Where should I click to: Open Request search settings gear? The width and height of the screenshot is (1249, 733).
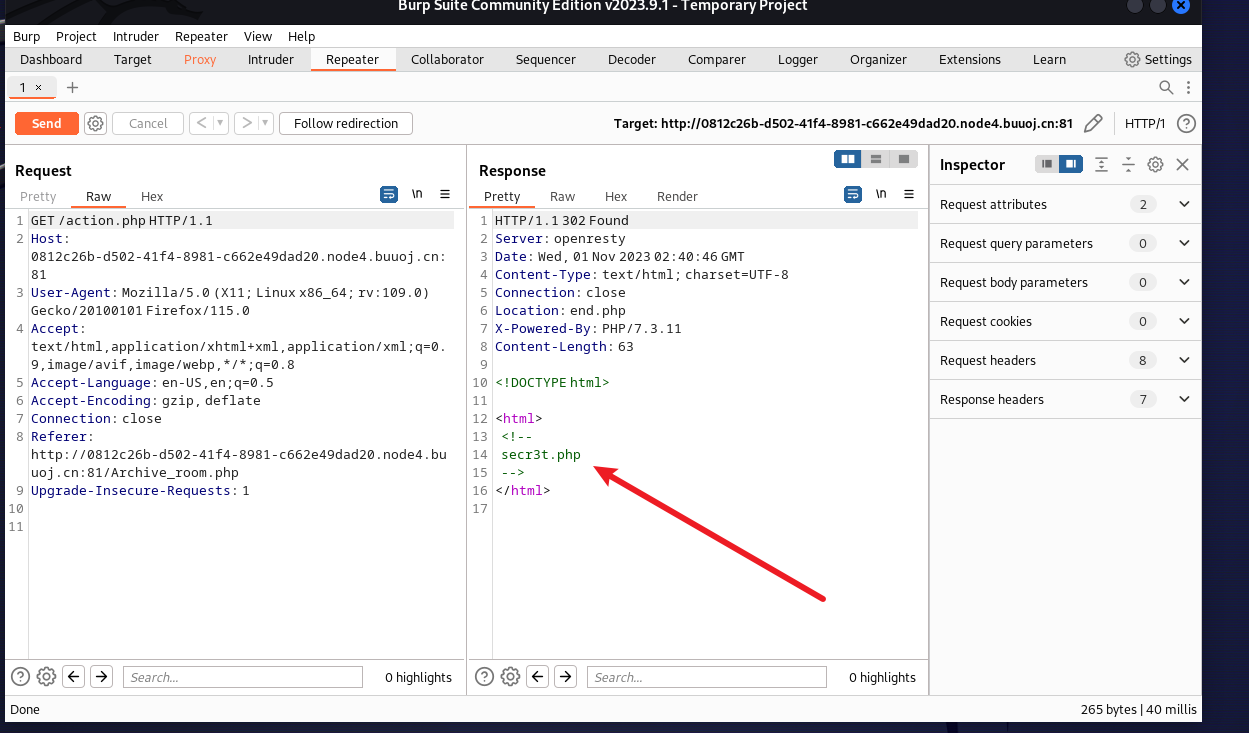46,677
